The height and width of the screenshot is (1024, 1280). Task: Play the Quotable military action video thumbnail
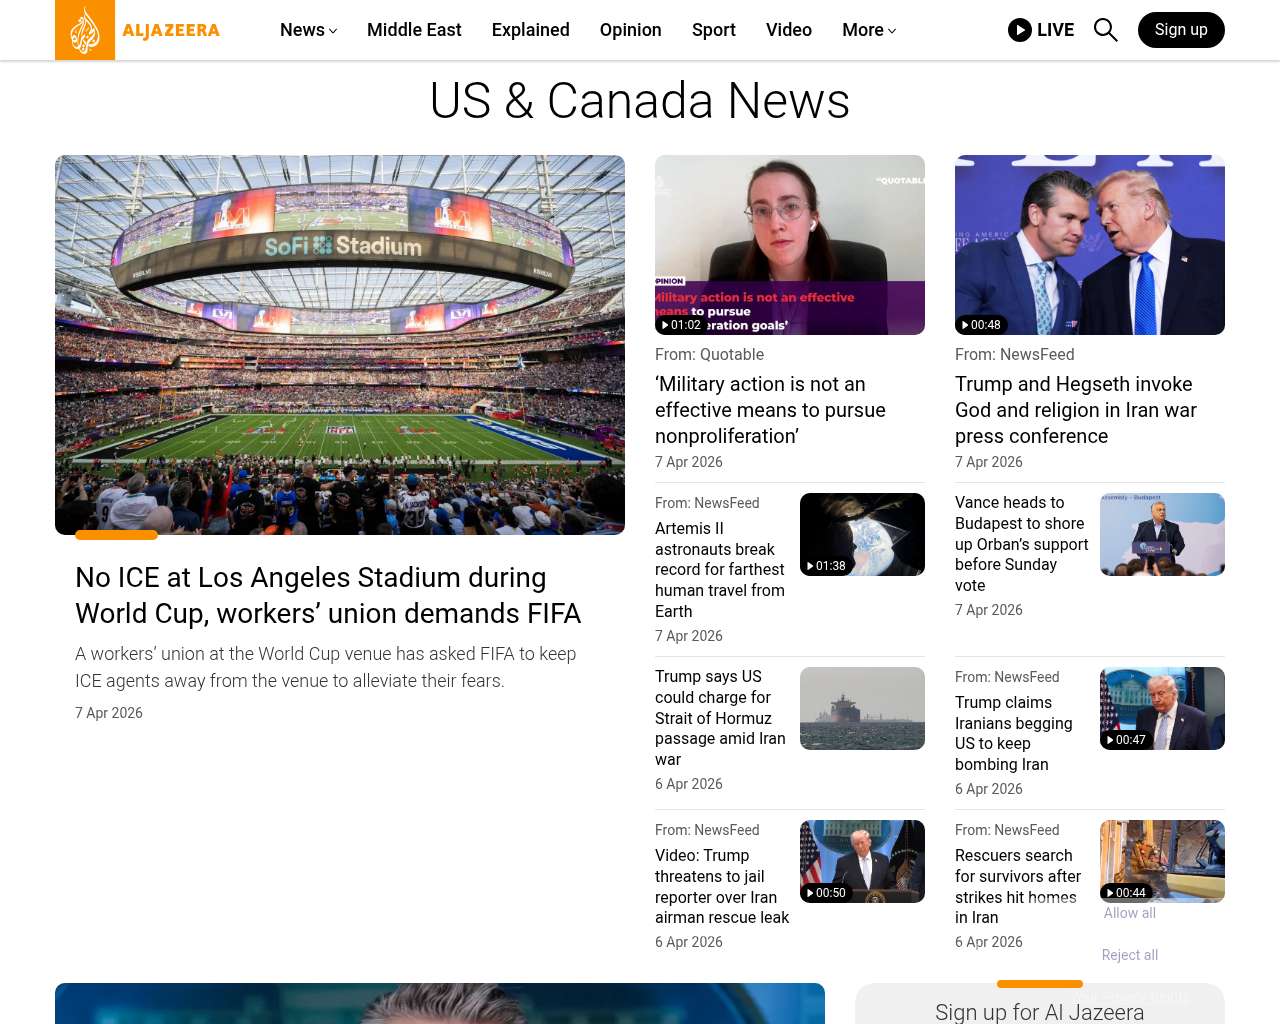(x=790, y=245)
